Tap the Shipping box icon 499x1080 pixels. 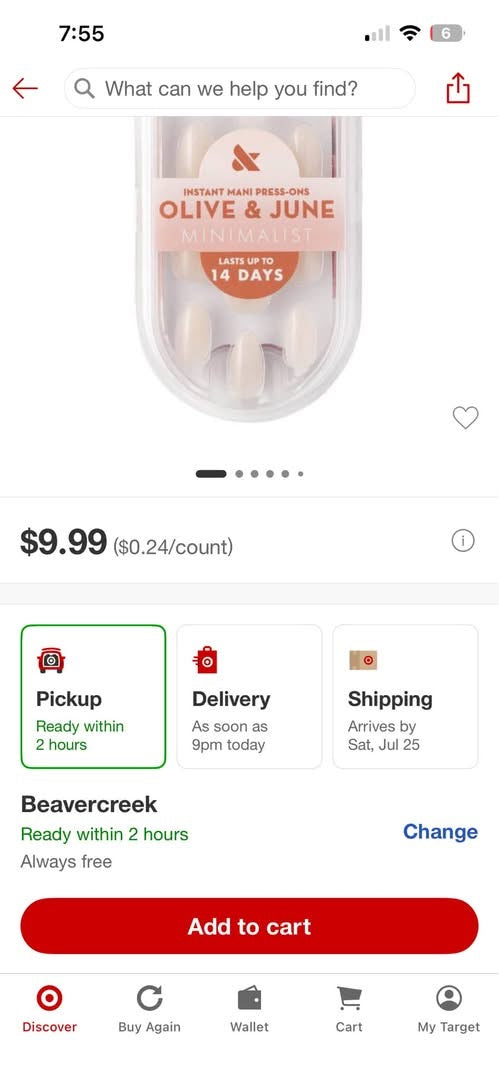363,660
